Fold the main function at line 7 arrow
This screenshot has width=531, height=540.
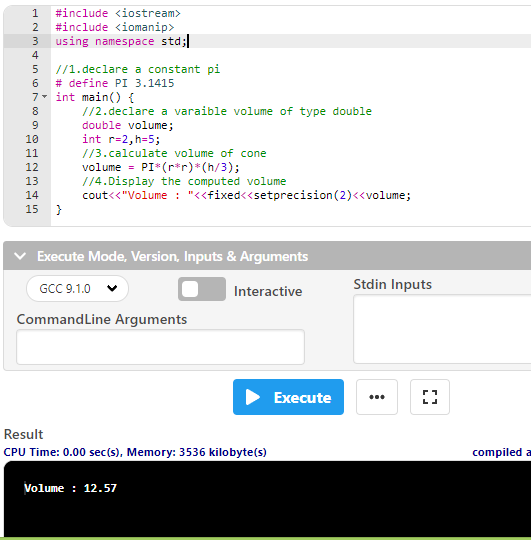(x=44, y=97)
